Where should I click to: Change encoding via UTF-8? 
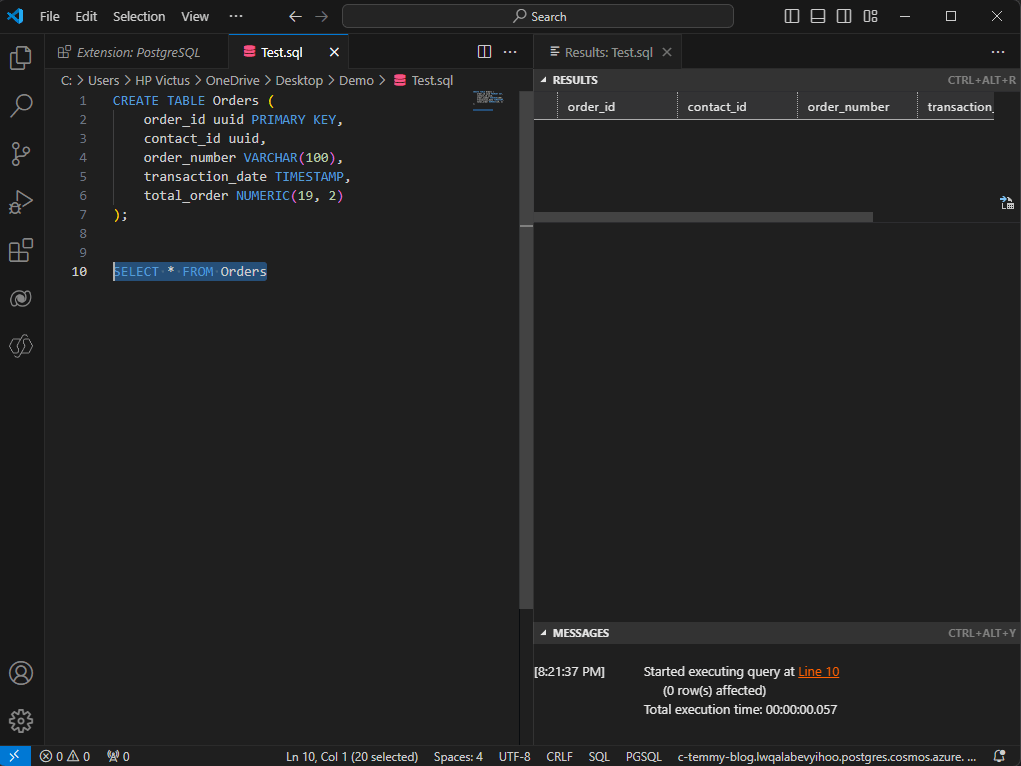click(x=514, y=756)
